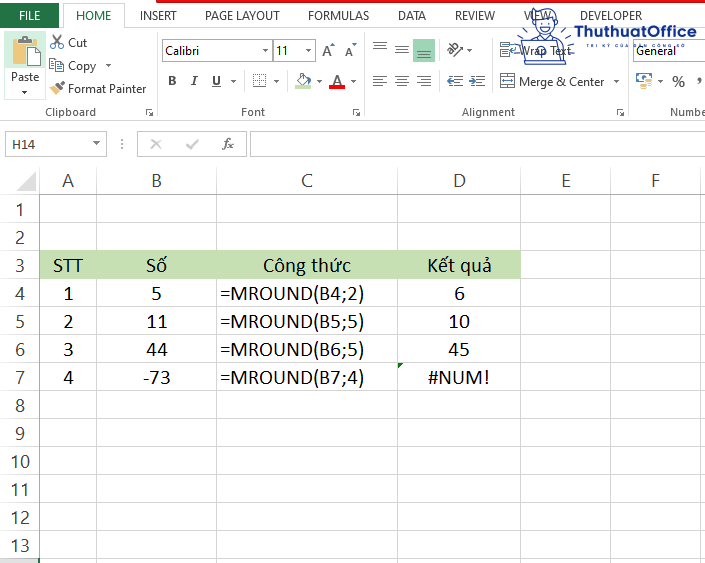Image resolution: width=705 pixels, height=563 pixels.
Task: Click Insert Function fx icon
Action: click(228, 144)
